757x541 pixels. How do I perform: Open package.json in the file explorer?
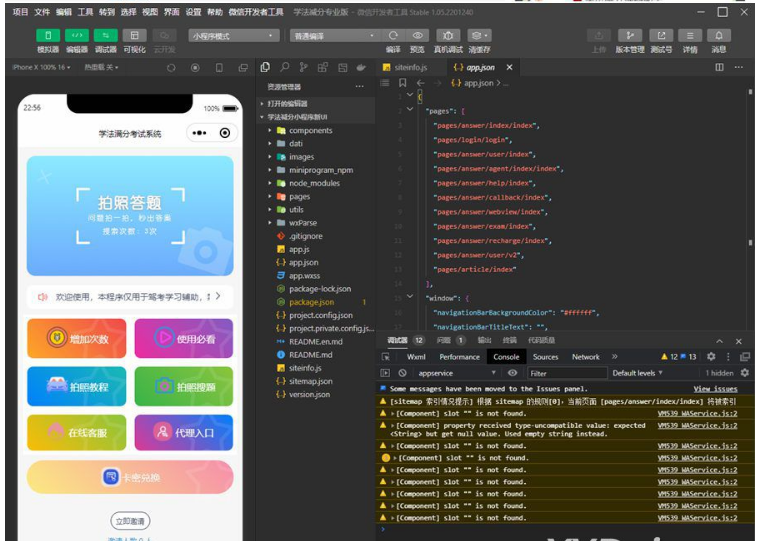(x=311, y=301)
